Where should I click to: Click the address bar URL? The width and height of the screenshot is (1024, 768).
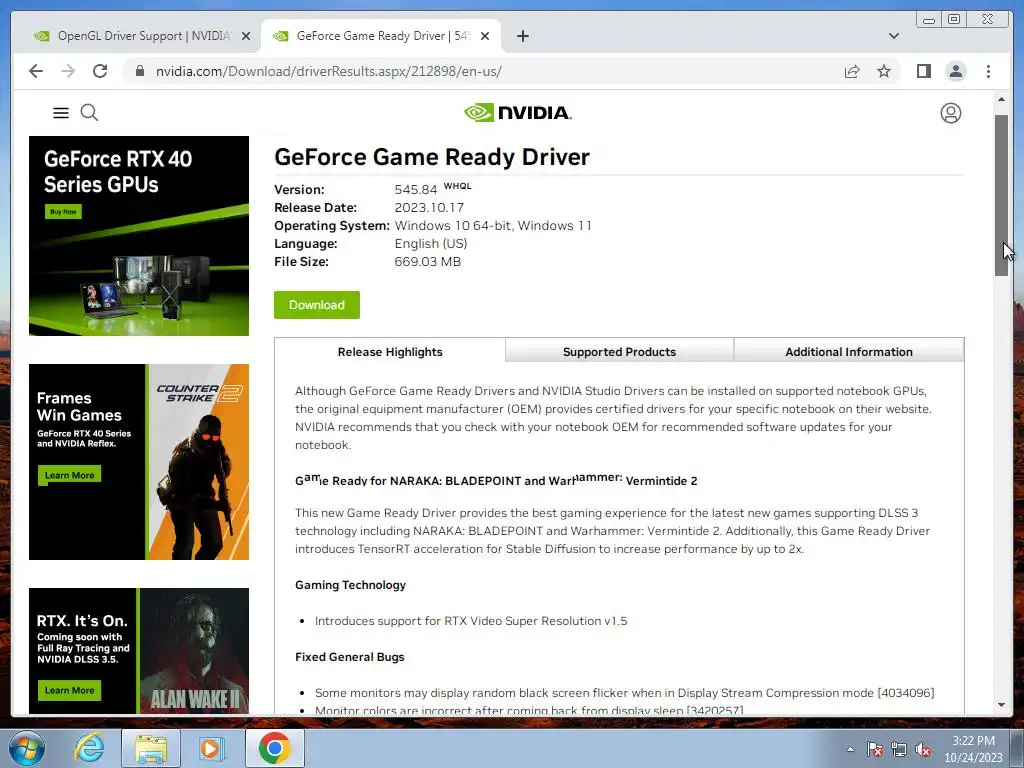(328, 71)
